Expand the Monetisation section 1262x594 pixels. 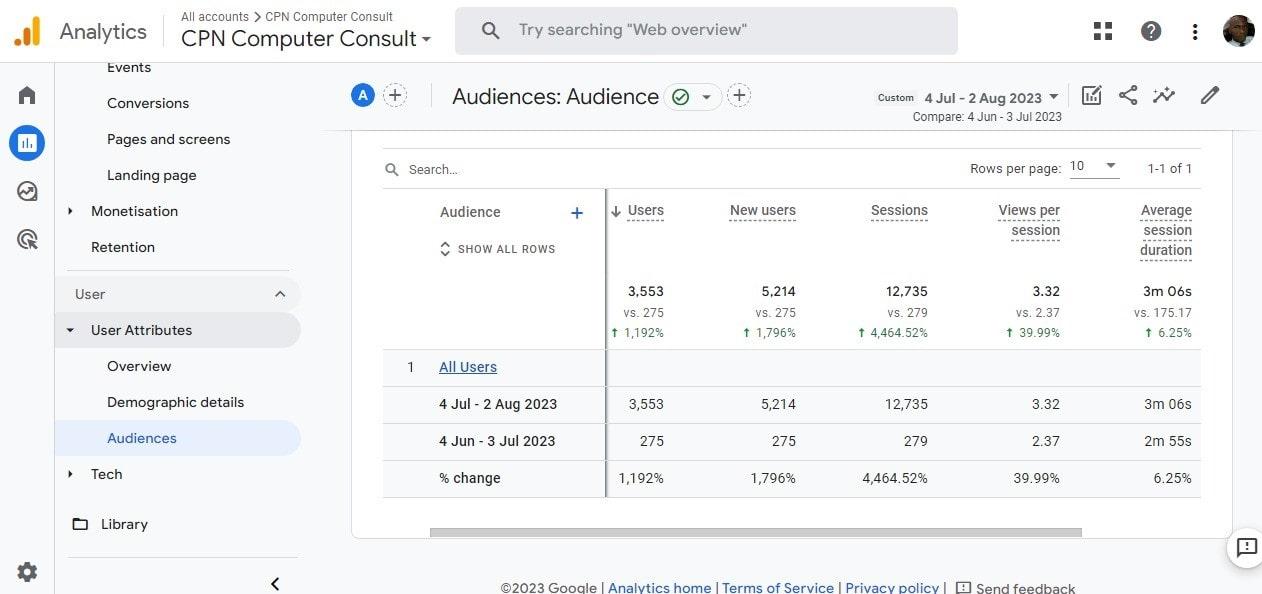70,211
